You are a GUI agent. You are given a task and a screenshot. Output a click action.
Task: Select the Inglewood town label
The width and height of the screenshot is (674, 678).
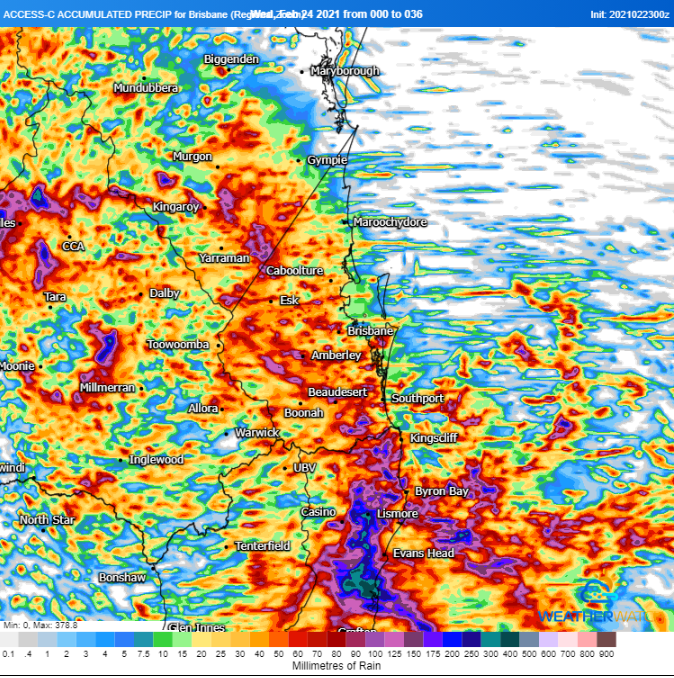(156, 460)
